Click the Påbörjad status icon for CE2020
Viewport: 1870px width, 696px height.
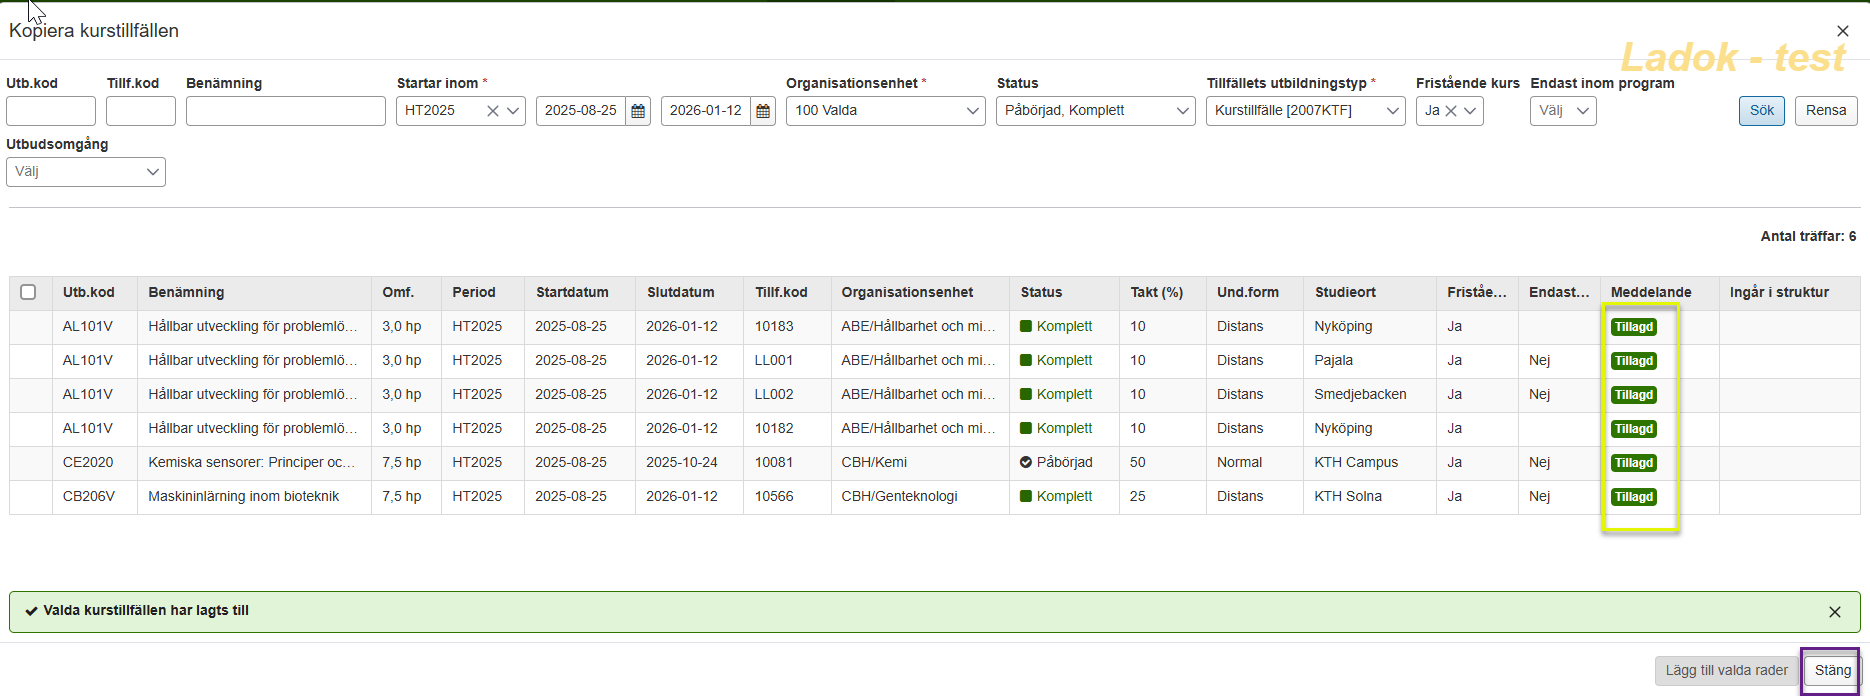1026,462
